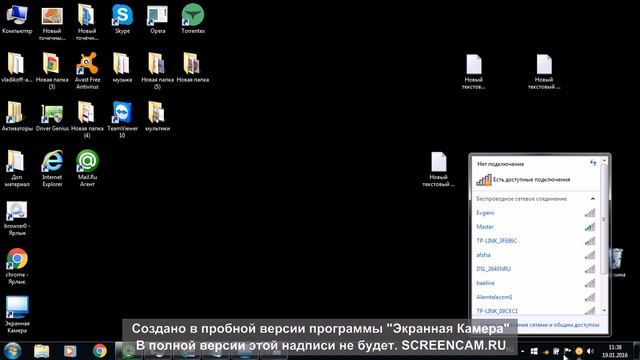Select the TeamViewer 10 shortcut
640x360 pixels.
coord(122,119)
